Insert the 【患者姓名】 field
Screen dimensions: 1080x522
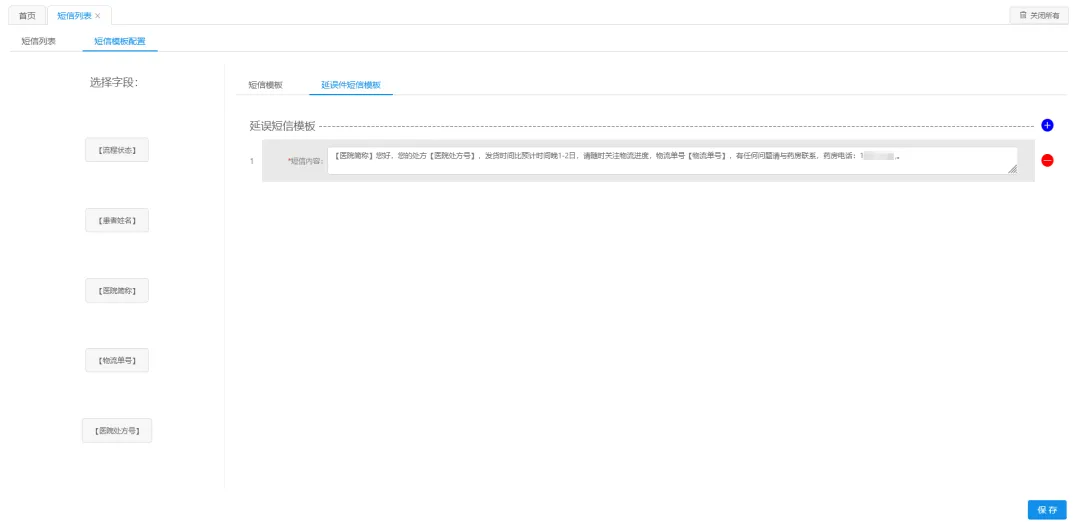coord(117,220)
